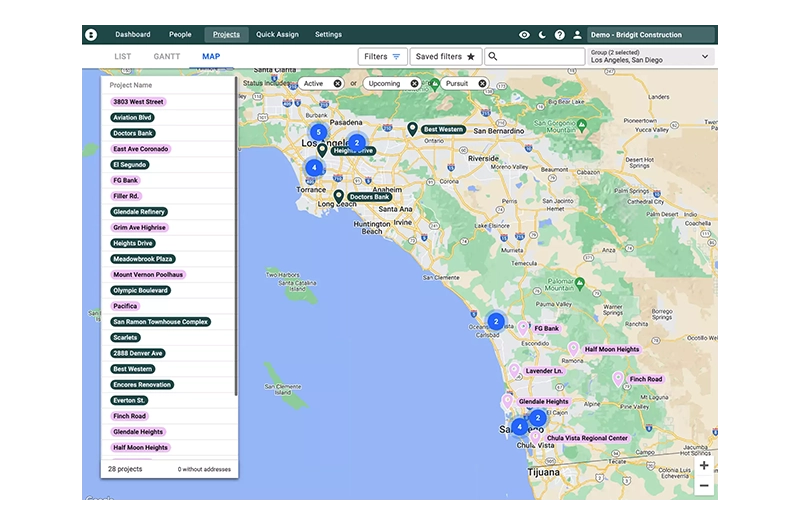This screenshot has width=800, height=525.
Task: Open Settings from the top bar
Action: [328, 35]
